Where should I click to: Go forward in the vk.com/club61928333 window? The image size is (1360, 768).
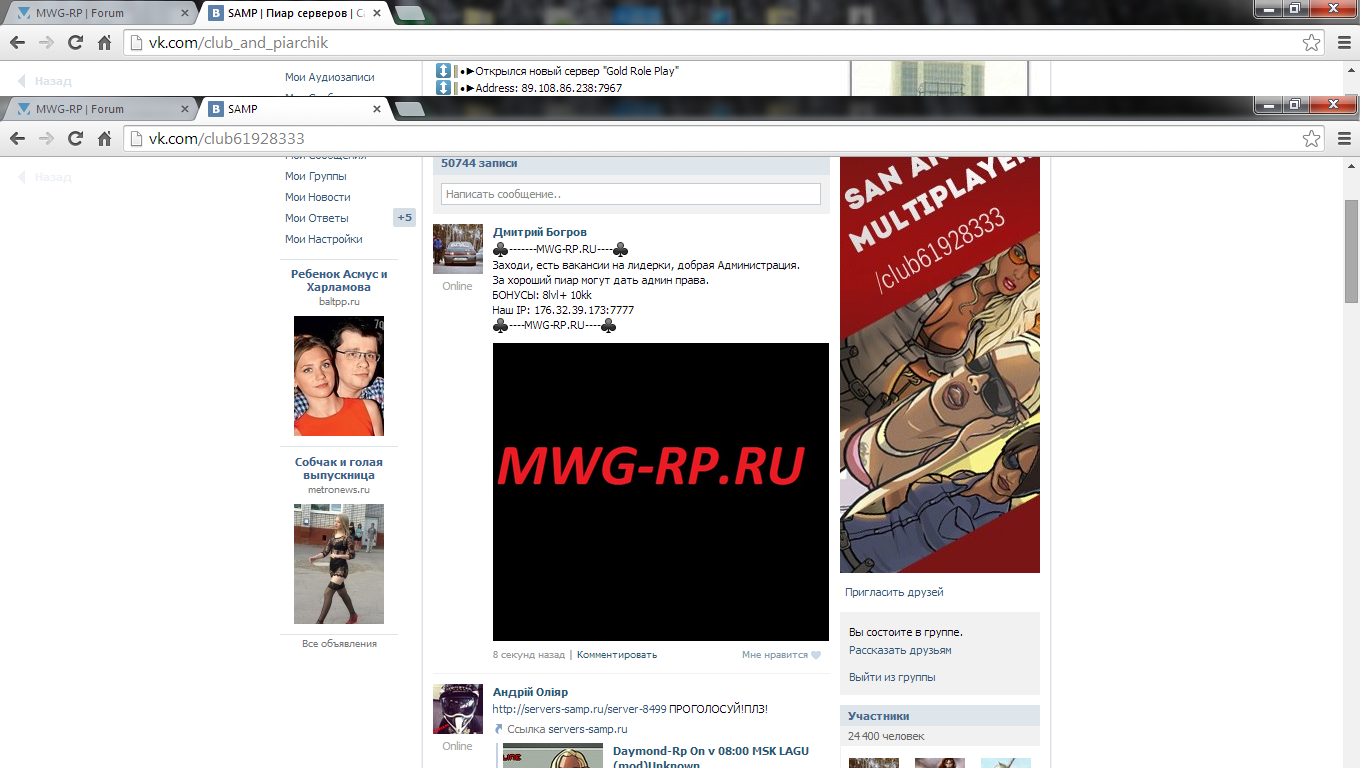point(46,139)
